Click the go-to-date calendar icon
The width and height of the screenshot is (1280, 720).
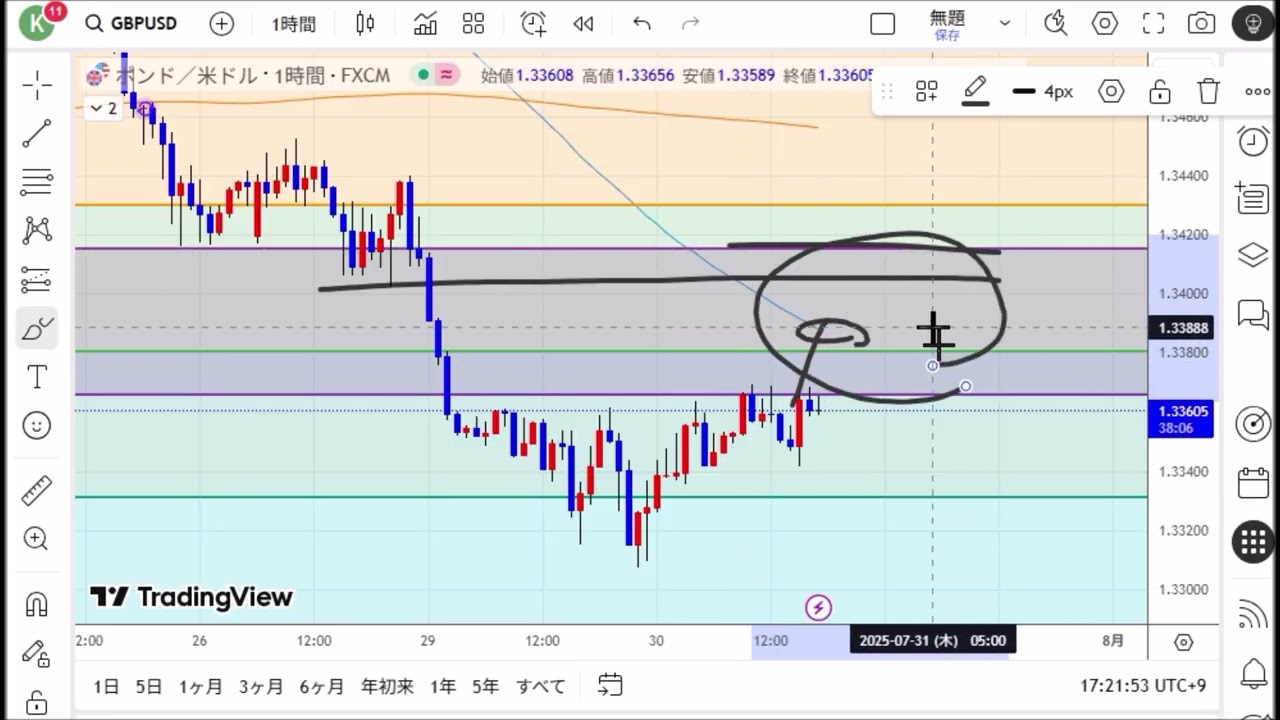(610, 685)
